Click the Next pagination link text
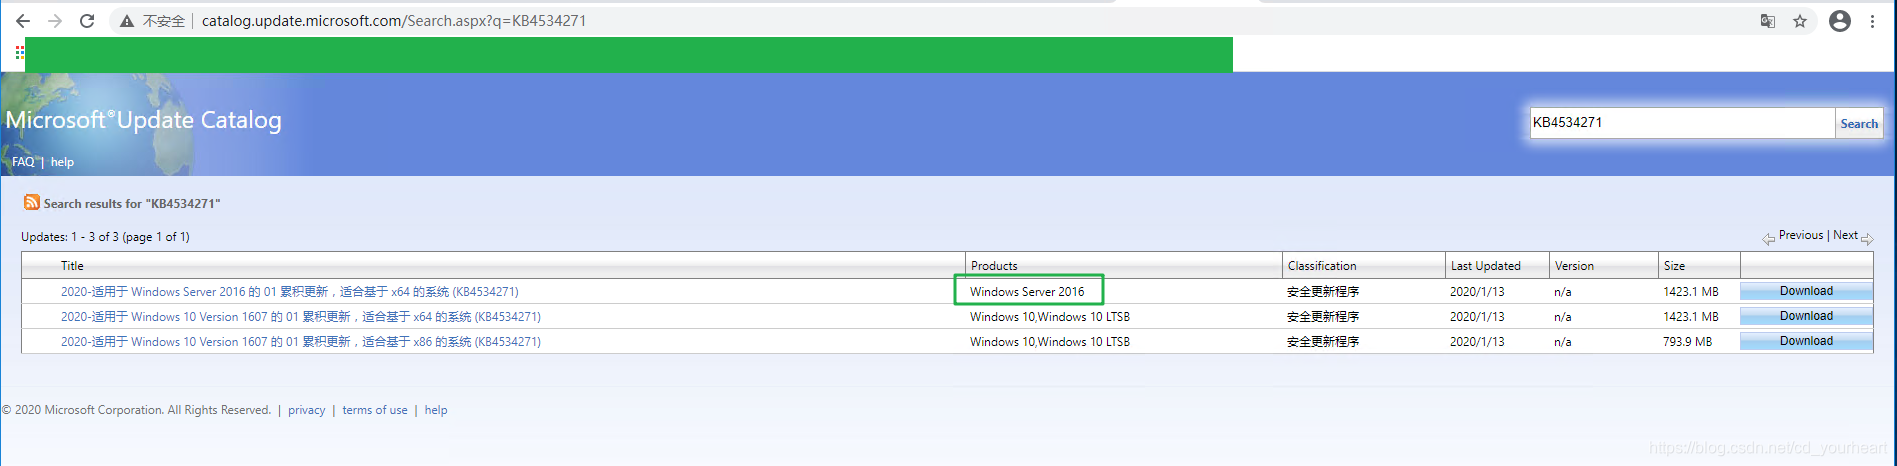Viewport: 1897px width, 466px height. [1845, 235]
